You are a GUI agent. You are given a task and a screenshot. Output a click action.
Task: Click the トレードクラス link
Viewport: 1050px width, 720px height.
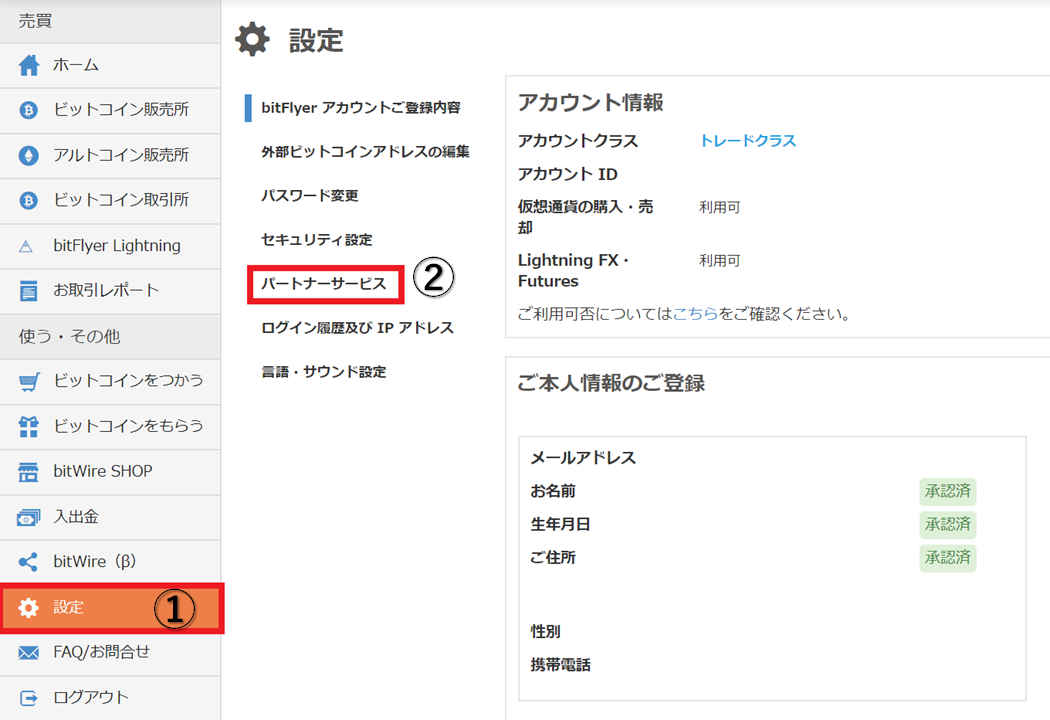pyautogui.click(x=747, y=141)
